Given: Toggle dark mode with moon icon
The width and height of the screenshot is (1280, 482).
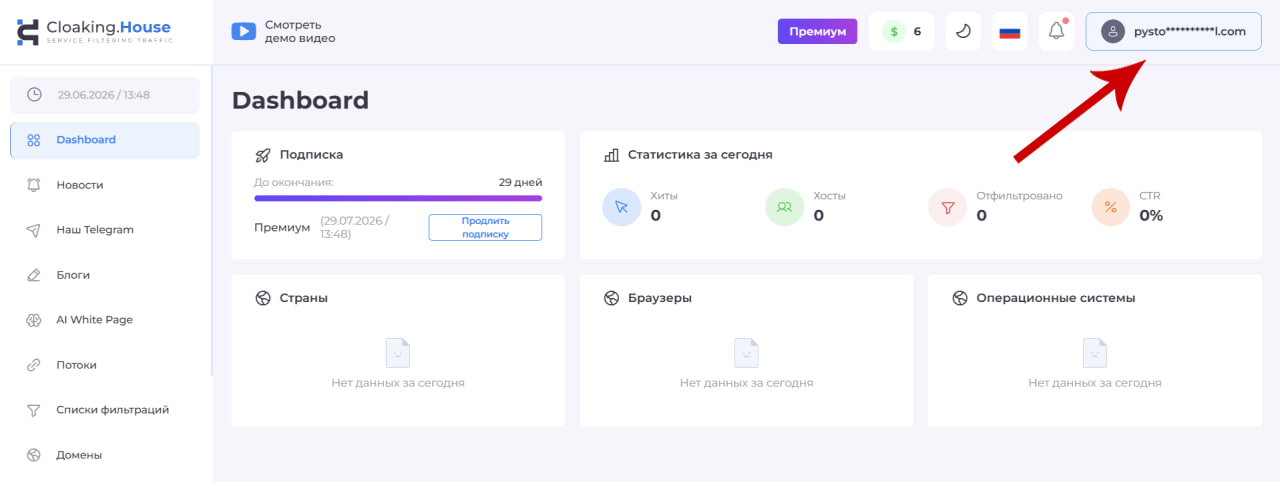Looking at the screenshot, I should (963, 31).
